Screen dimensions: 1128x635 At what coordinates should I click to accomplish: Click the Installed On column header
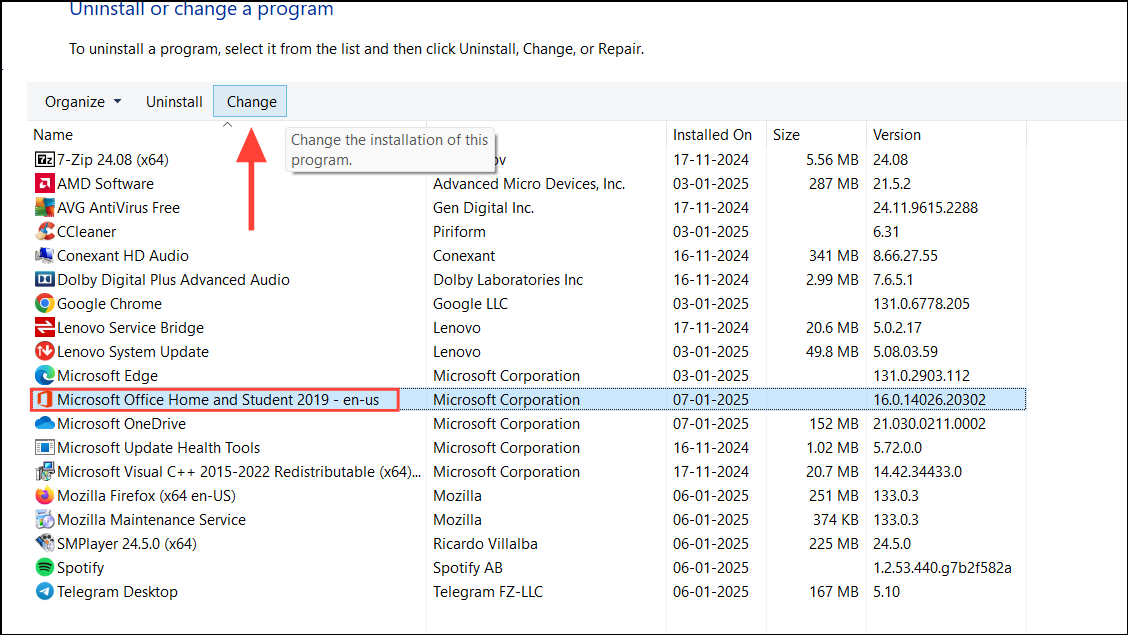pos(713,134)
